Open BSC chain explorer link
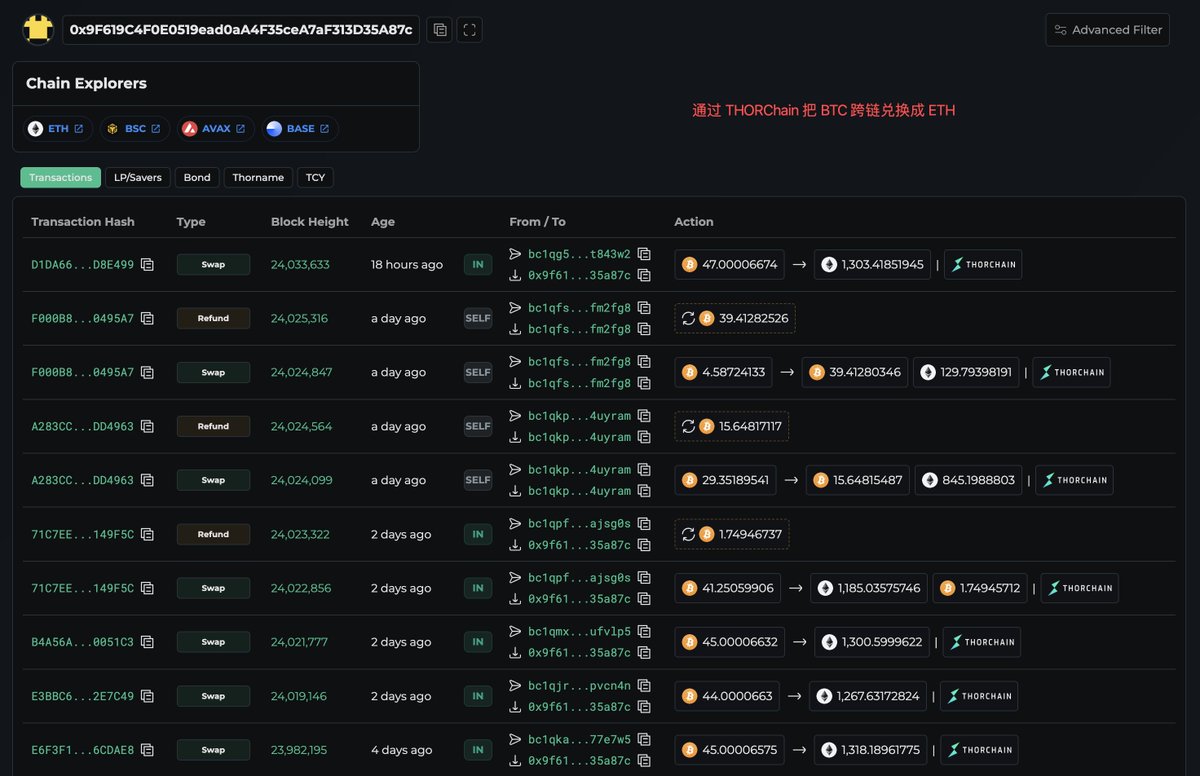Image resolution: width=1200 pixels, height=776 pixels. pos(134,129)
